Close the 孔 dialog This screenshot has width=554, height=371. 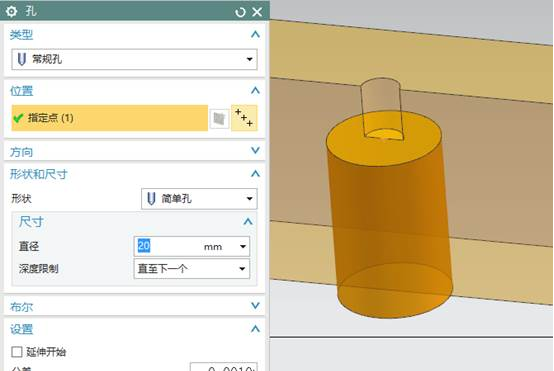pos(257,12)
